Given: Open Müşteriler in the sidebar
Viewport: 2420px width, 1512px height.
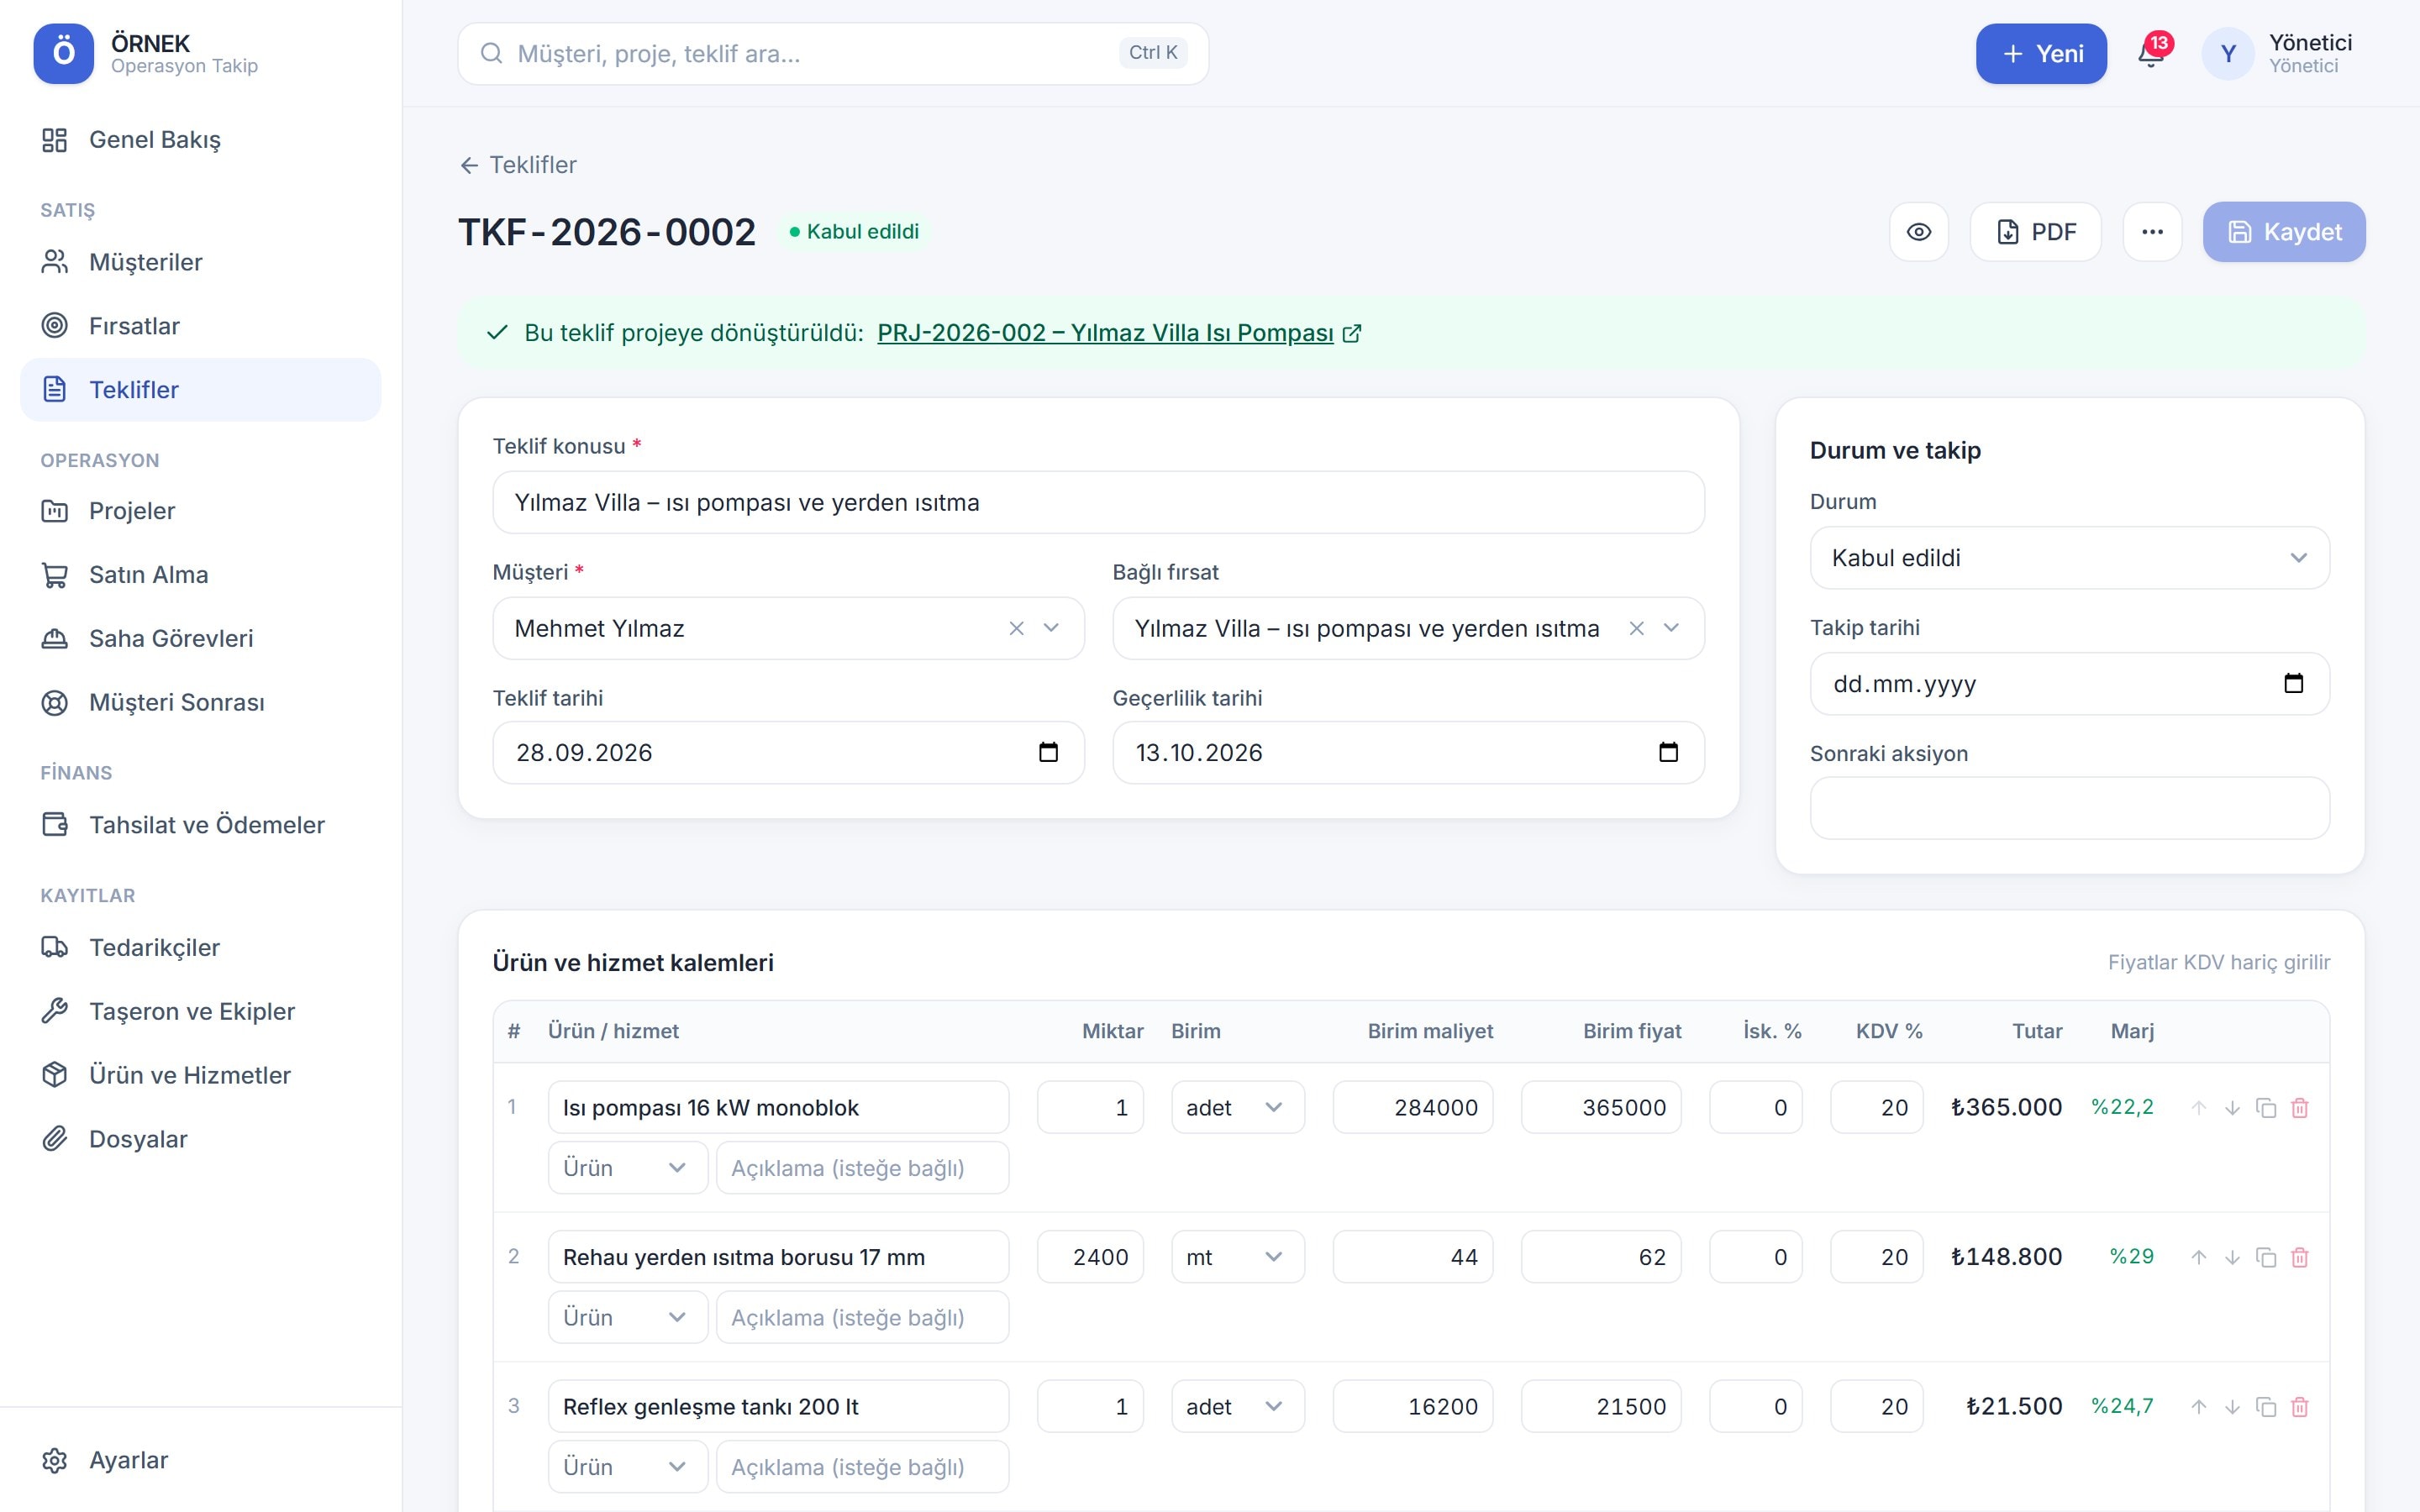Looking at the screenshot, I should click(x=200, y=262).
